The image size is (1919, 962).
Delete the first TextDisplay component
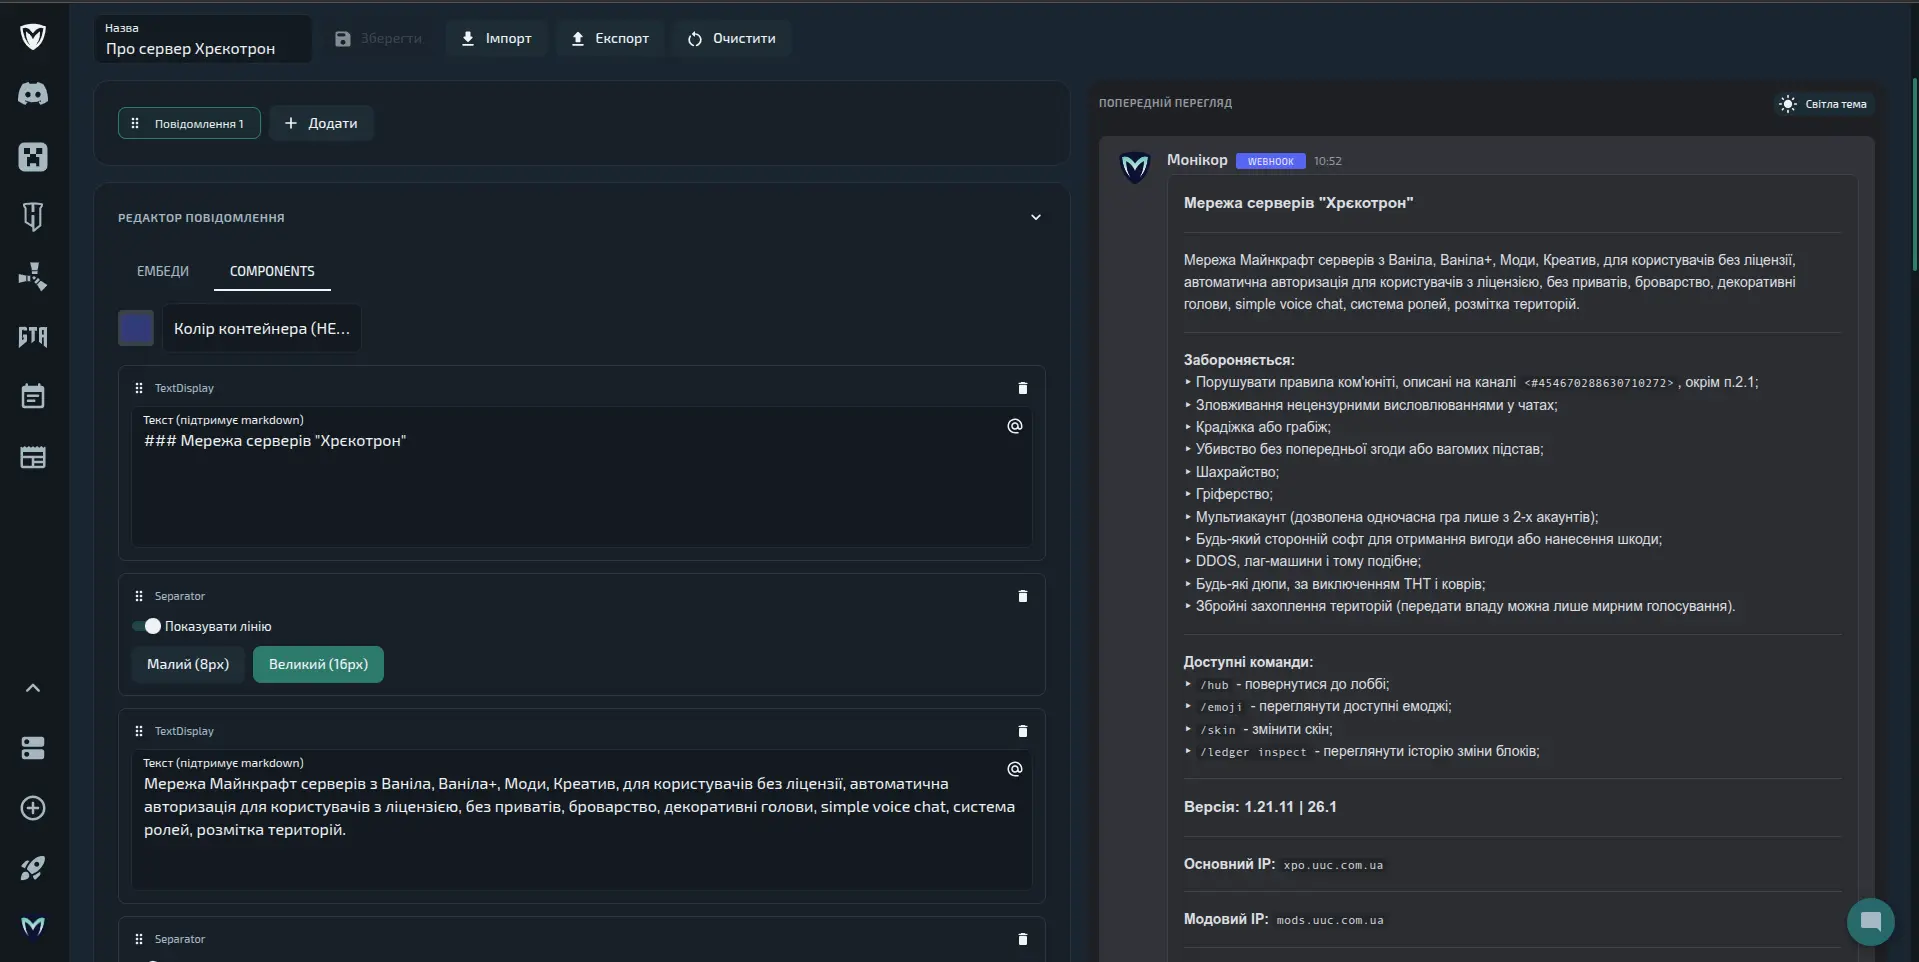point(1022,388)
